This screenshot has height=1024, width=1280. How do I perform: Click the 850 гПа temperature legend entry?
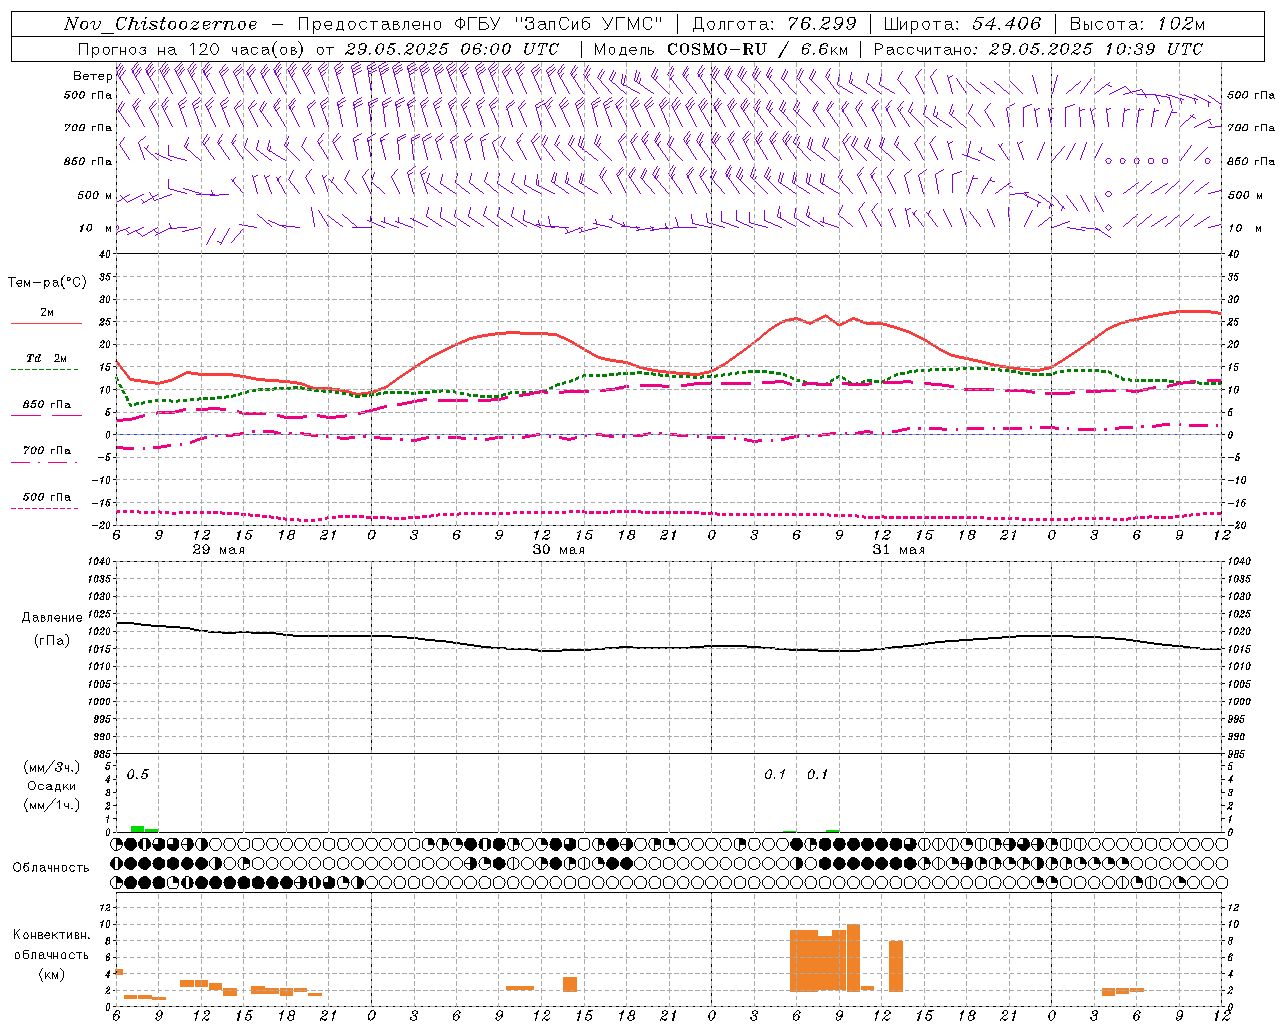click(47, 405)
